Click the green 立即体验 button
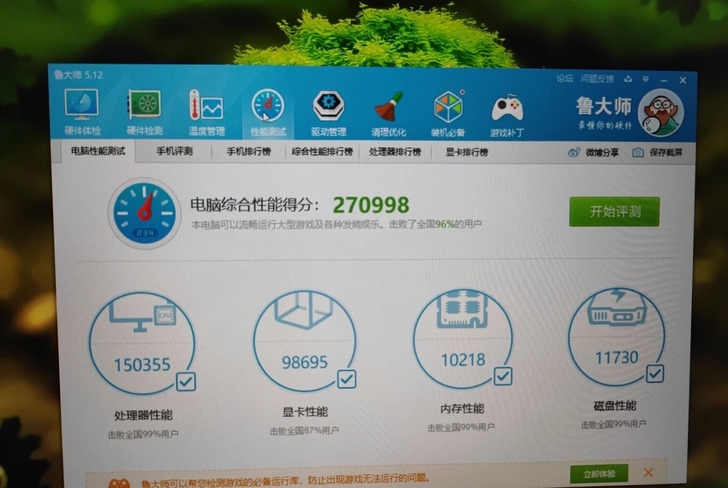 coord(599,474)
